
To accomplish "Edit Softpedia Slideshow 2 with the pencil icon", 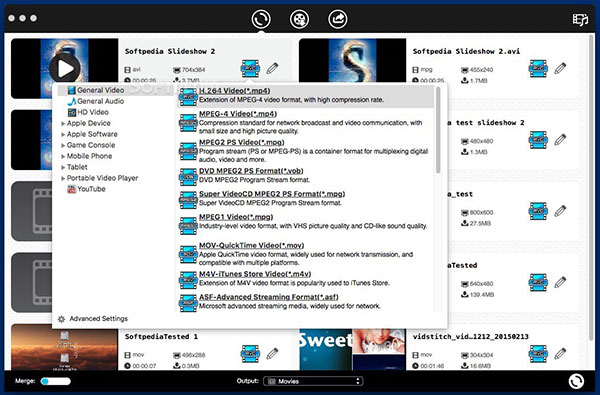I will 272,69.
